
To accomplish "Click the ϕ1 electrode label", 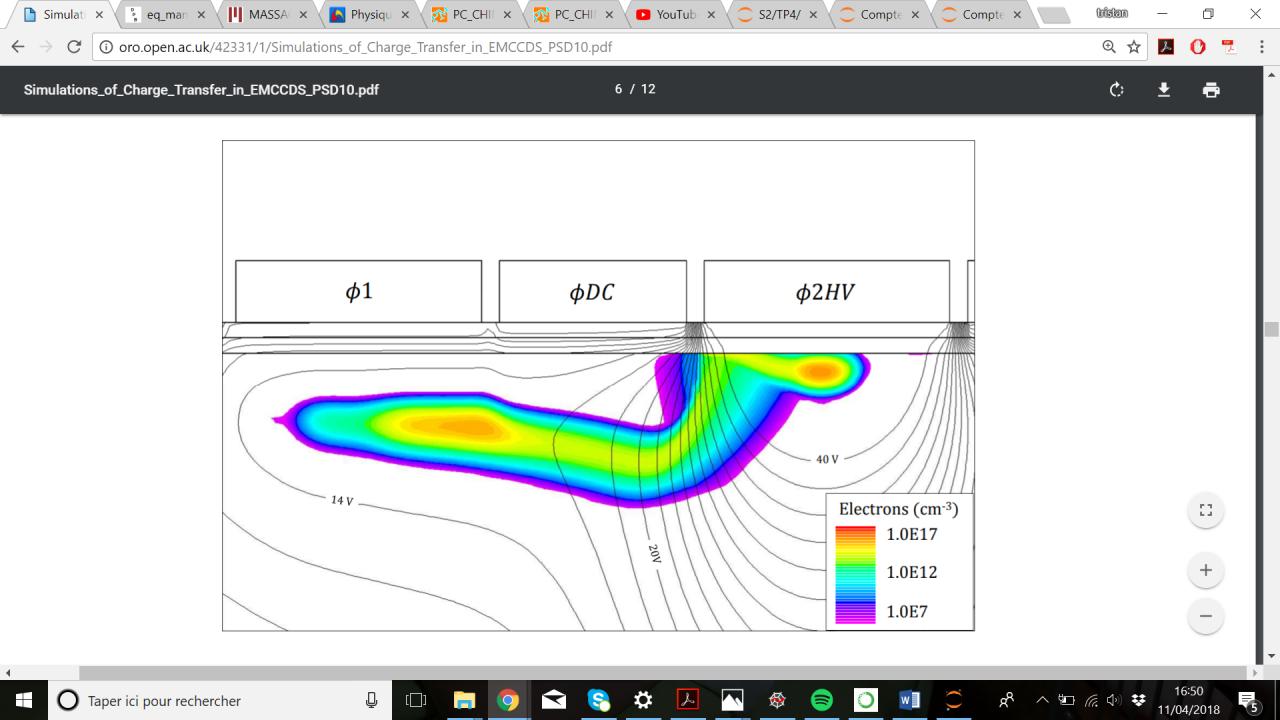I will (x=359, y=292).
